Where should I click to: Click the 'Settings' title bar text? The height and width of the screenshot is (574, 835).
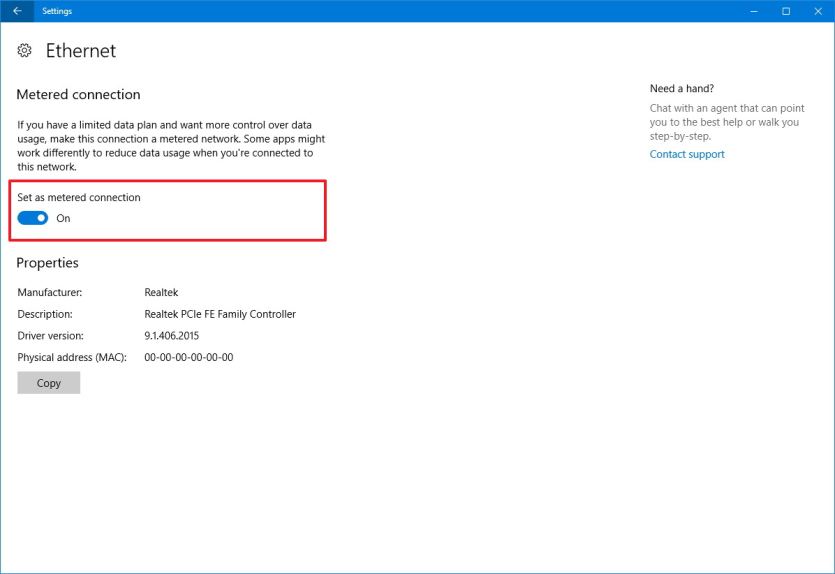57,11
